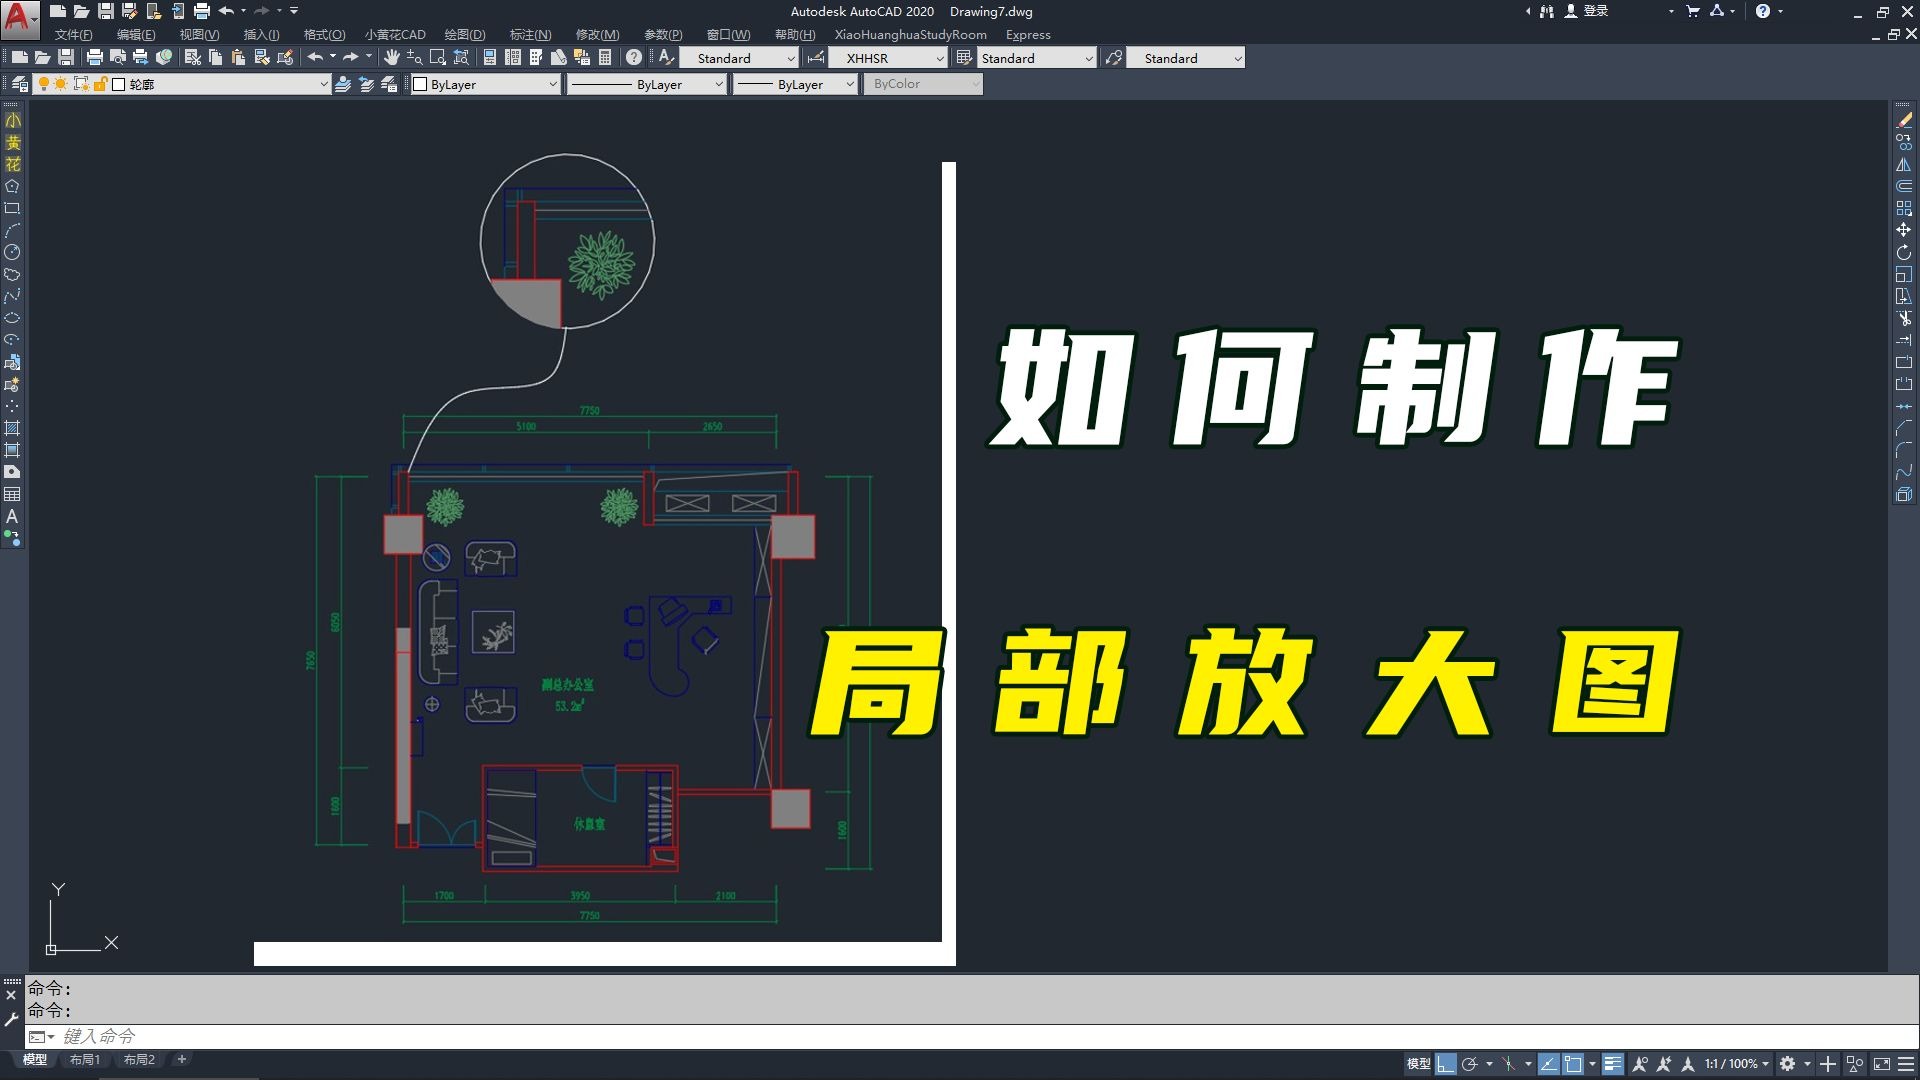The image size is (1920, 1080).
Task: Select the Spline tool
Action: pos(13,296)
